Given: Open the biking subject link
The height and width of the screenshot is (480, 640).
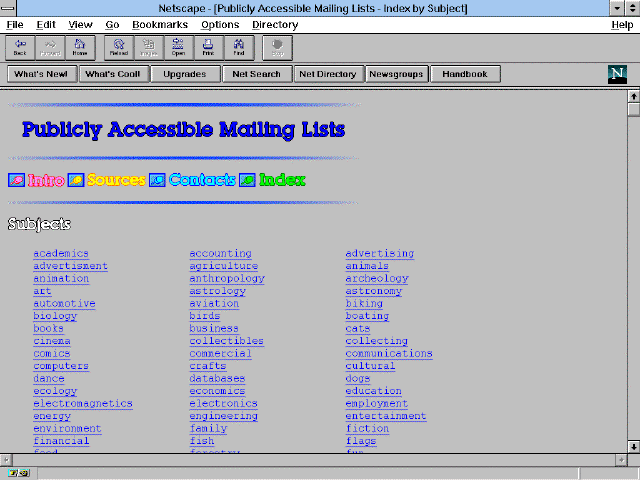Looking at the screenshot, I should tap(364, 303).
